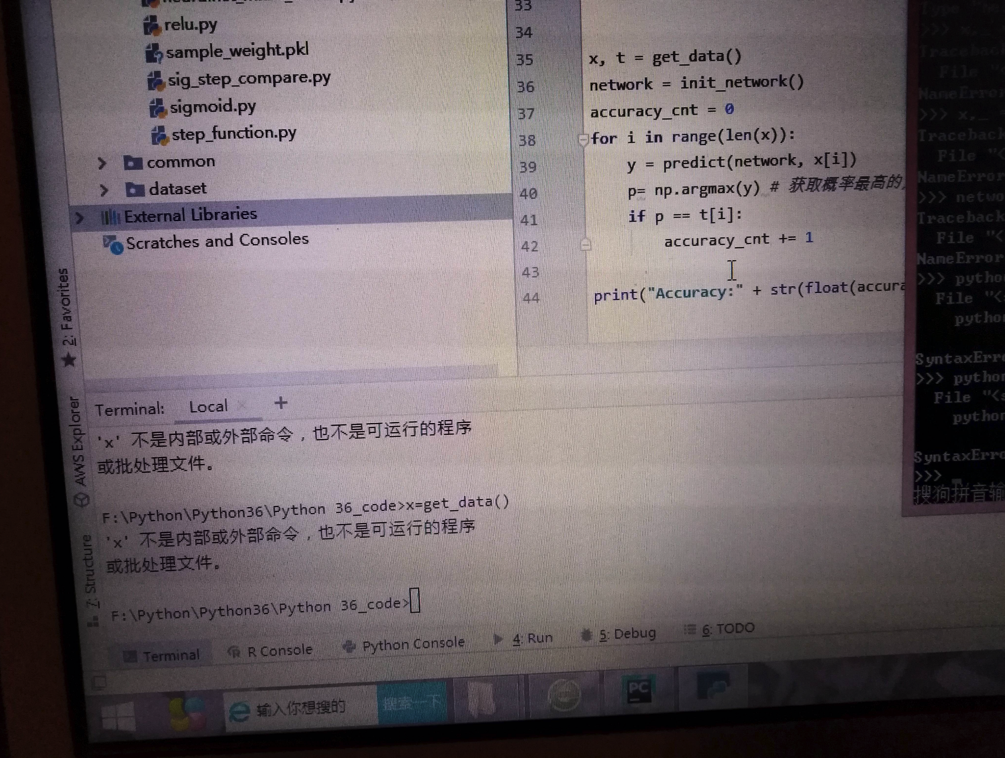Expand the common folder arrow
Image resolution: width=1005 pixels, height=758 pixels.
tap(102, 163)
